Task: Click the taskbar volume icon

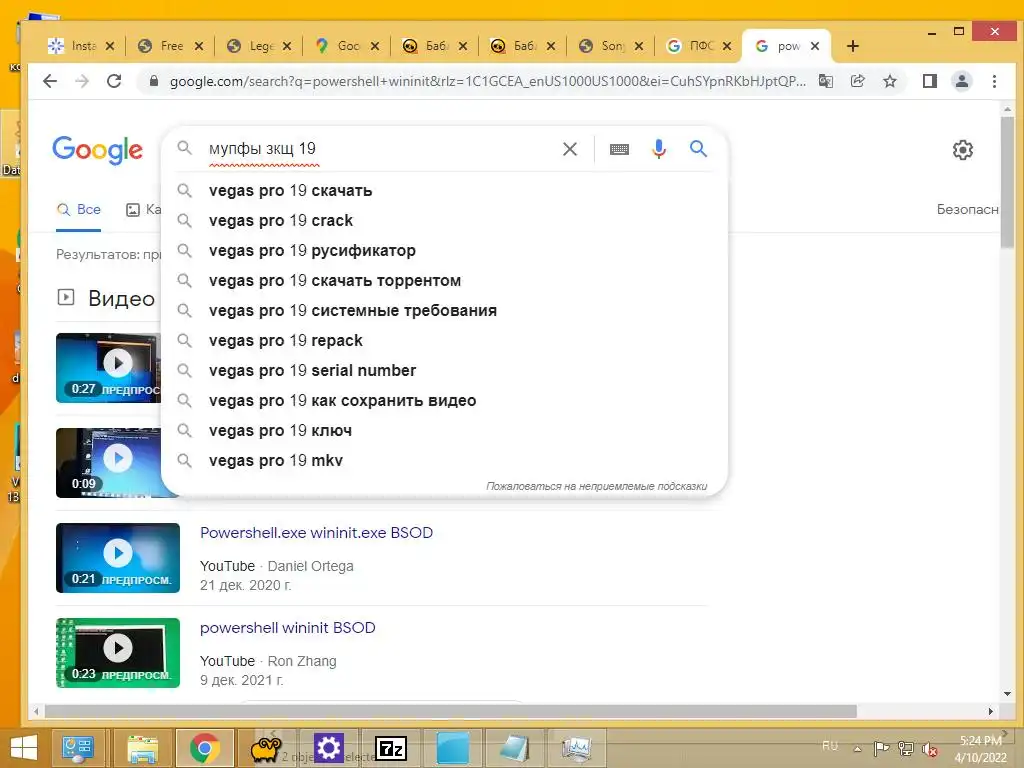Action: point(929,749)
